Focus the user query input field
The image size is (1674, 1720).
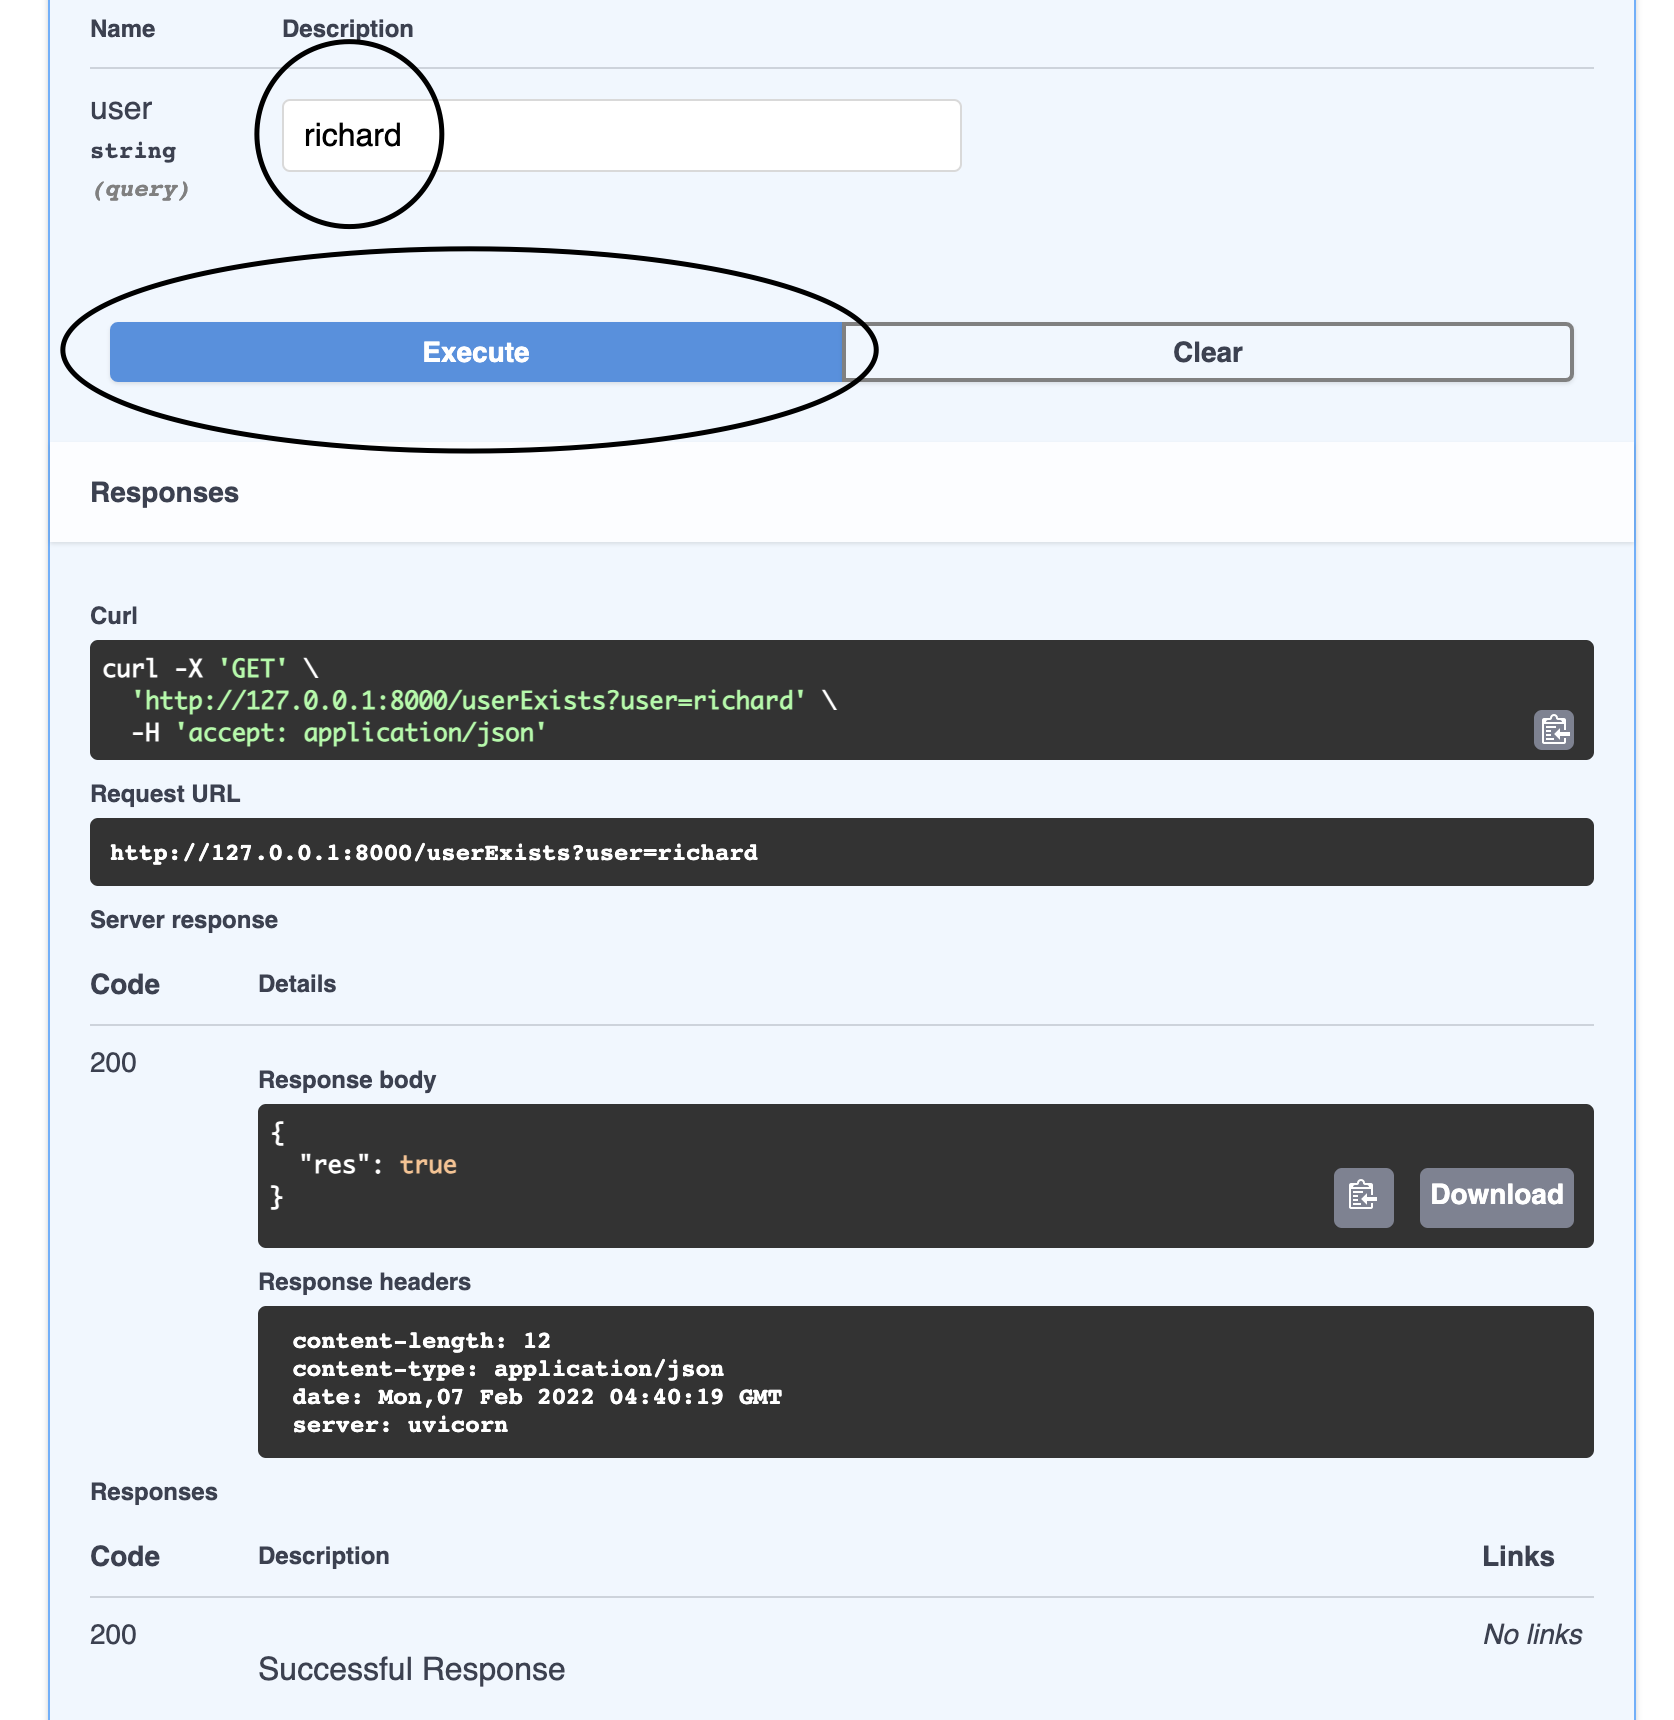tap(621, 135)
